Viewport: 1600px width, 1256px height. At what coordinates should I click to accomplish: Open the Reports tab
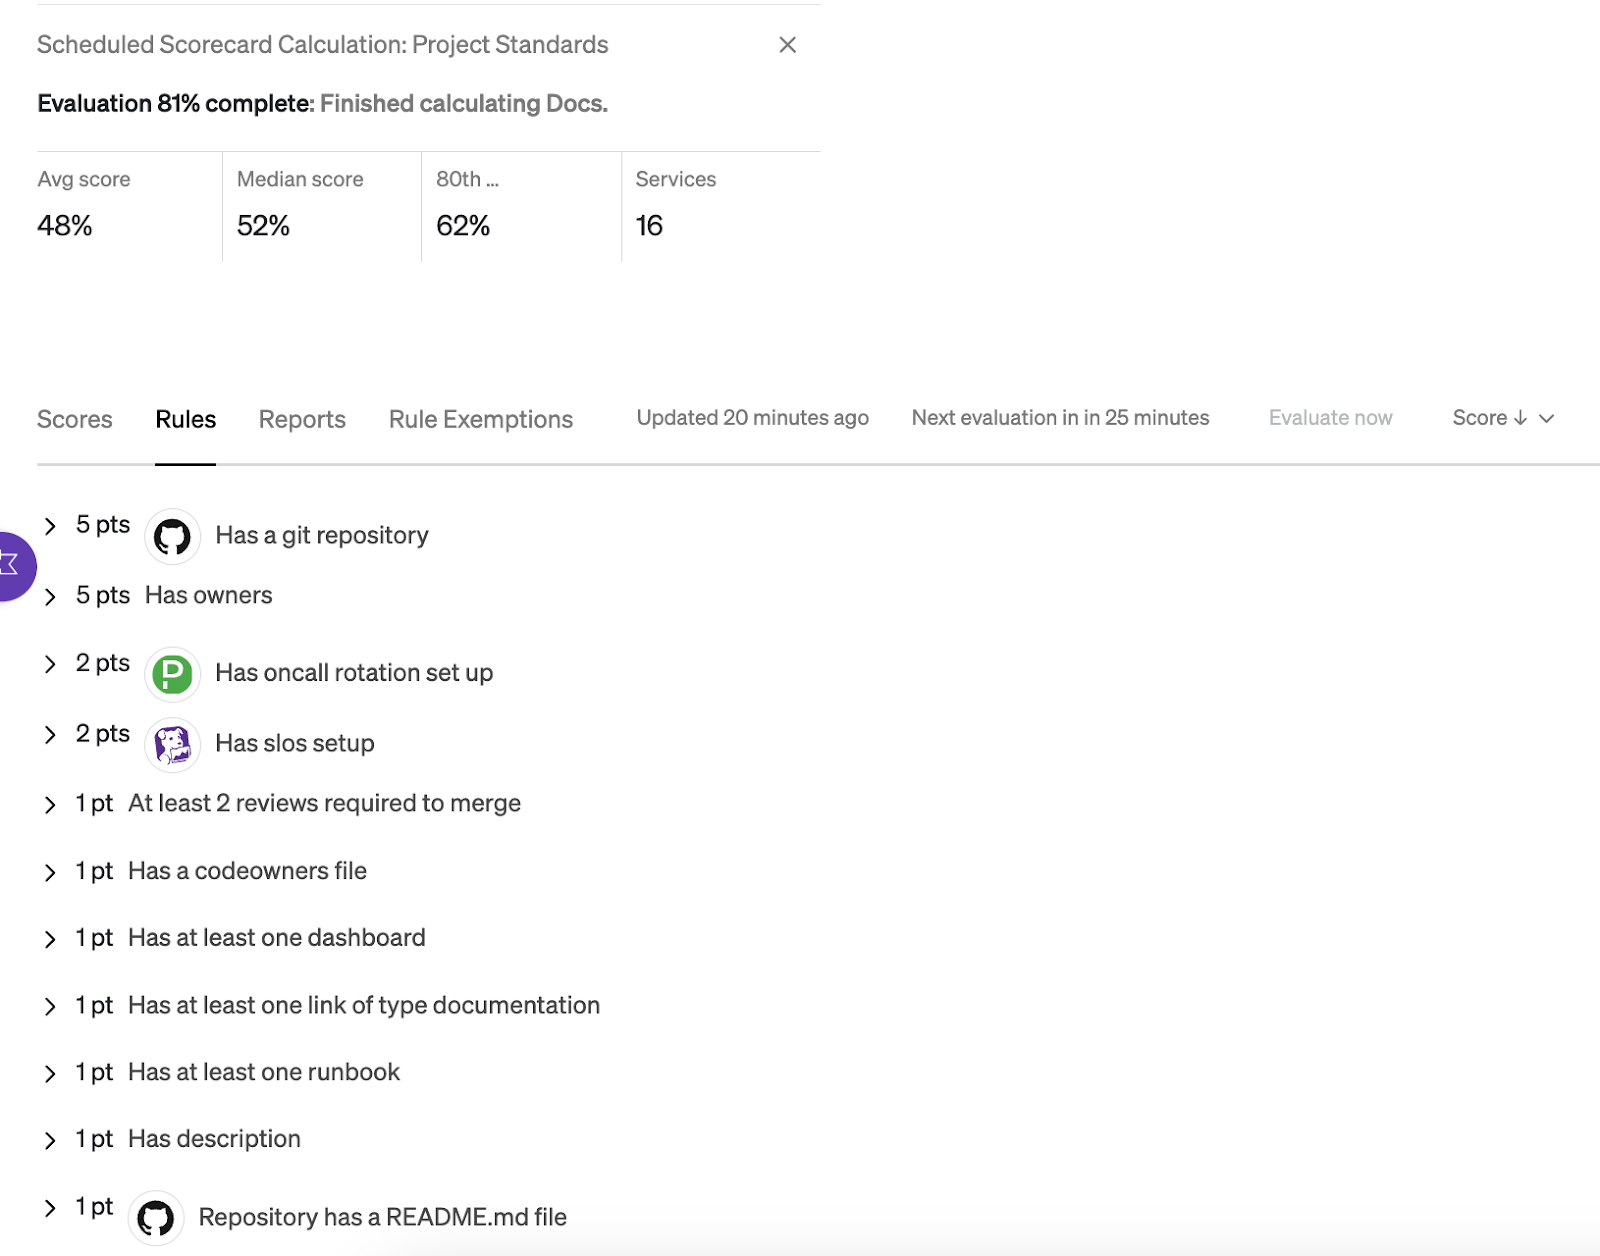(302, 420)
